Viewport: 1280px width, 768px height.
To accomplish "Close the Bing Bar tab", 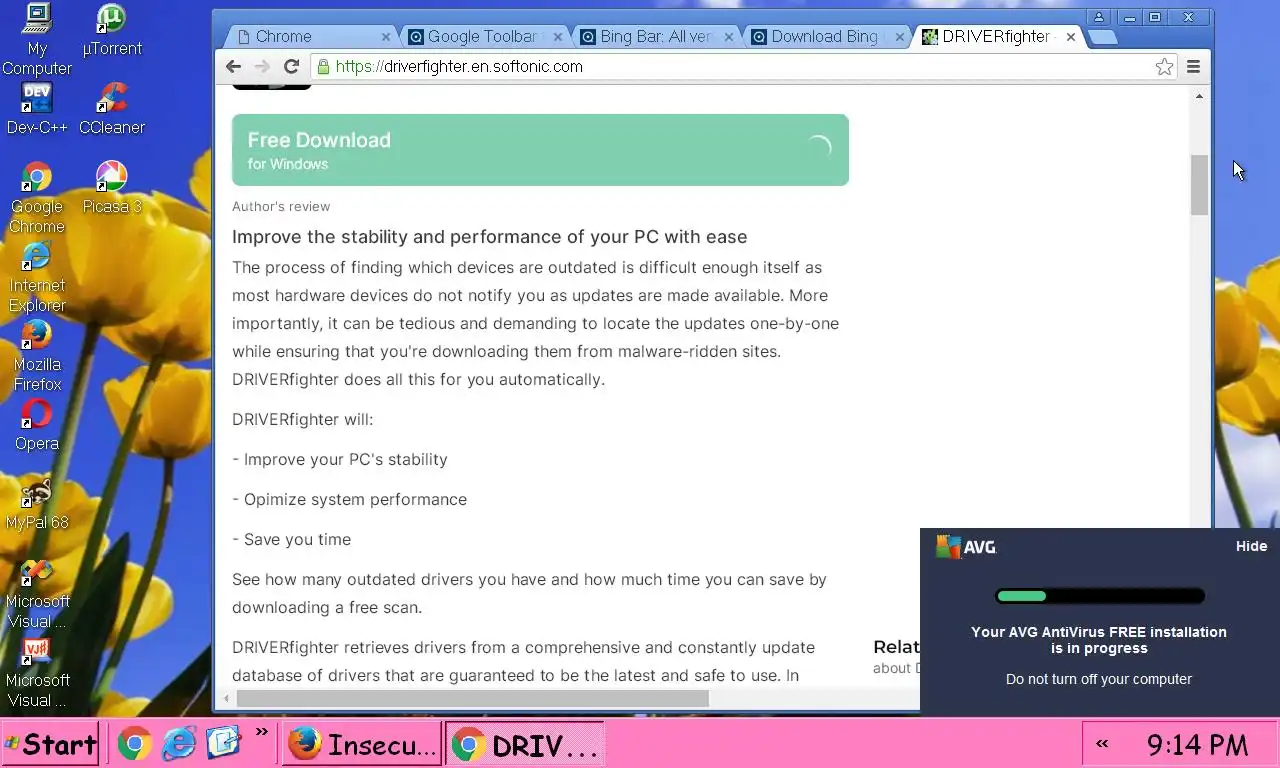I will pos(729,36).
